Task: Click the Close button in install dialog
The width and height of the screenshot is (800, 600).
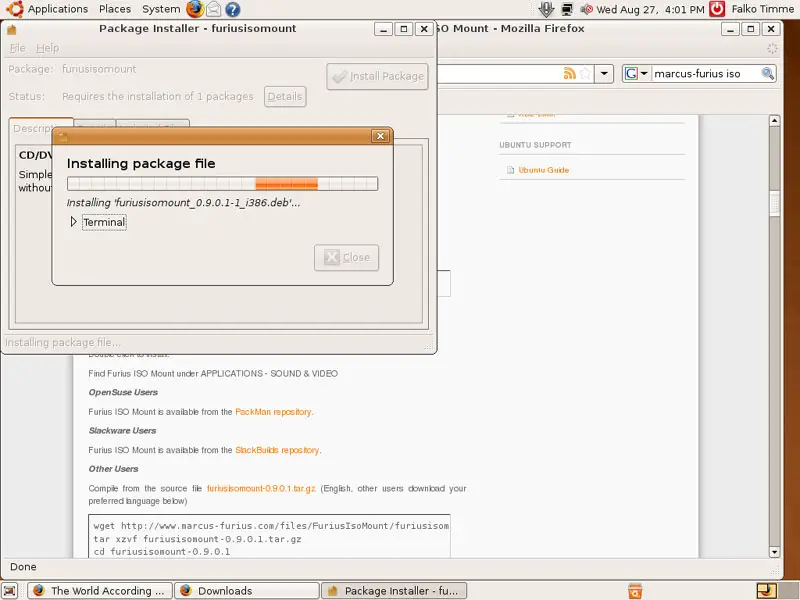Action: tap(346, 257)
